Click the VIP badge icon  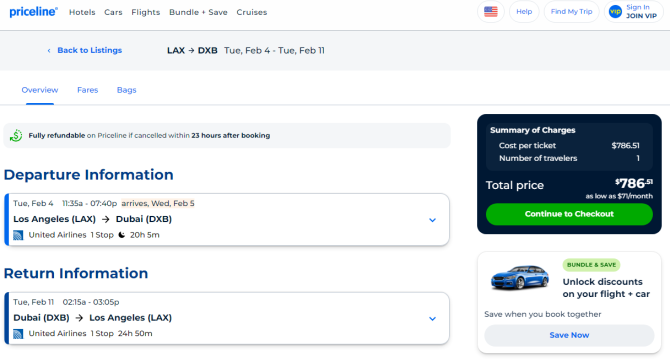[x=615, y=12]
